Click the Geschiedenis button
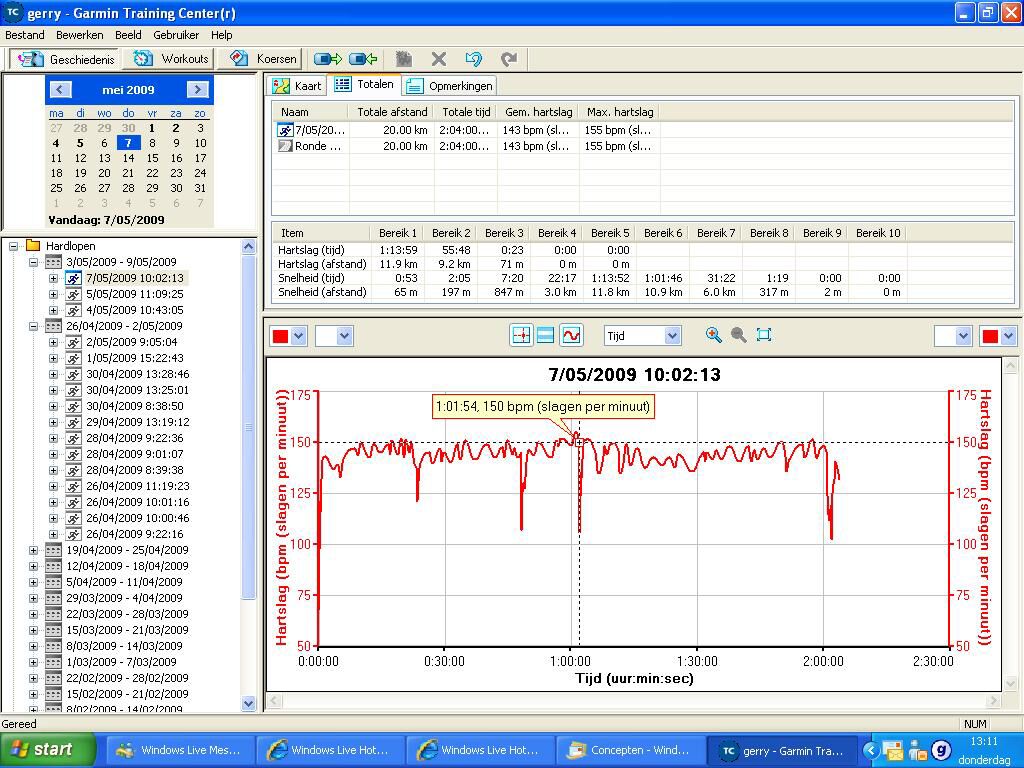This screenshot has height=768, width=1024. [x=65, y=59]
